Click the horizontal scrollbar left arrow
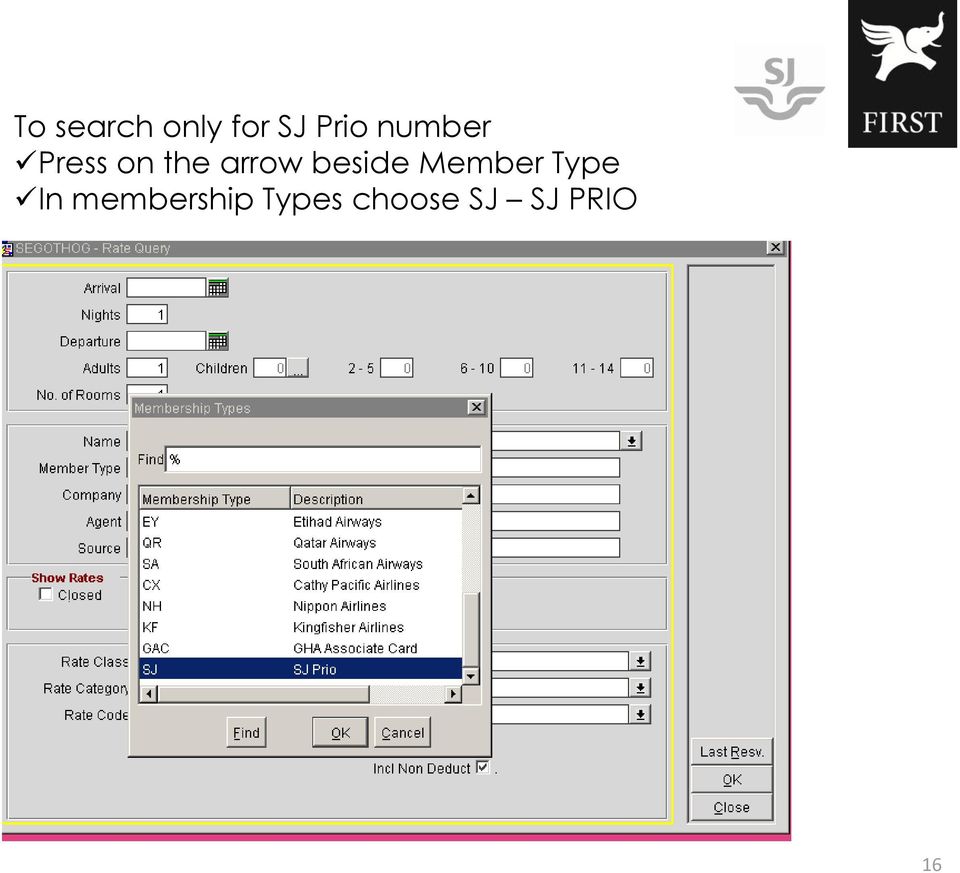The width and height of the screenshot is (960, 873). coord(149,694)
